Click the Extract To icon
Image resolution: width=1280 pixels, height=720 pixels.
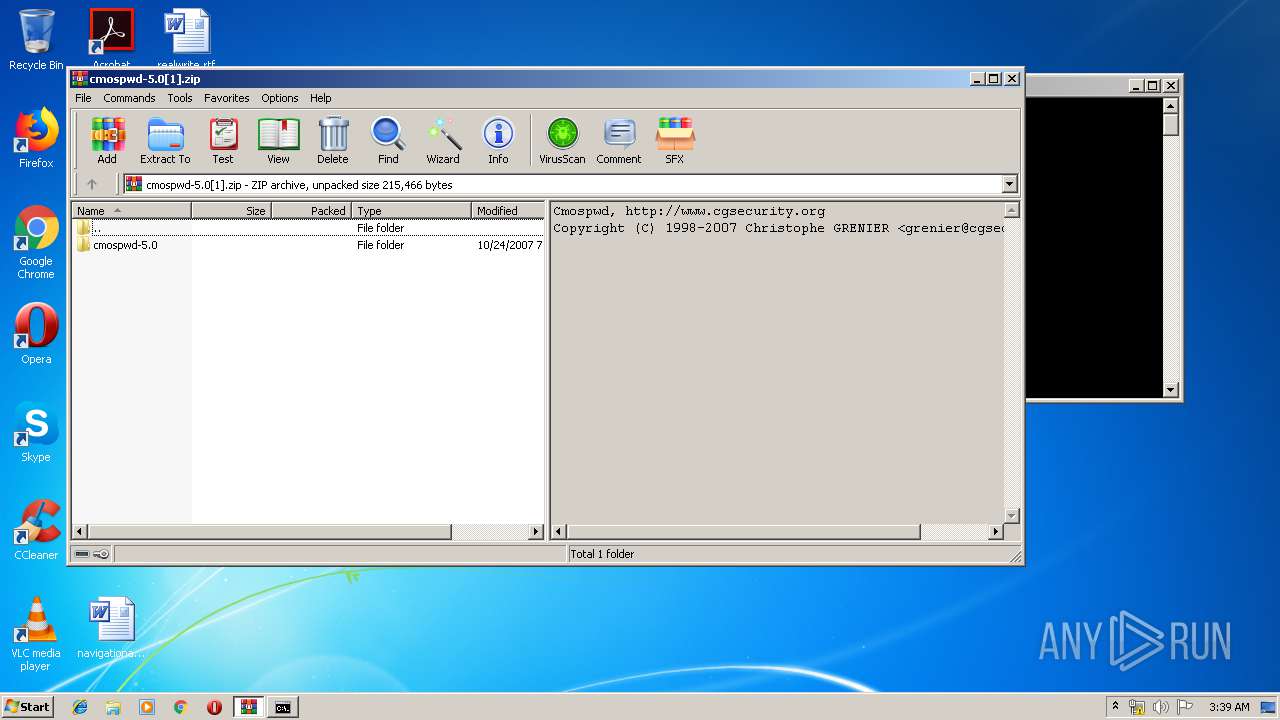click(x=165, y=140)
